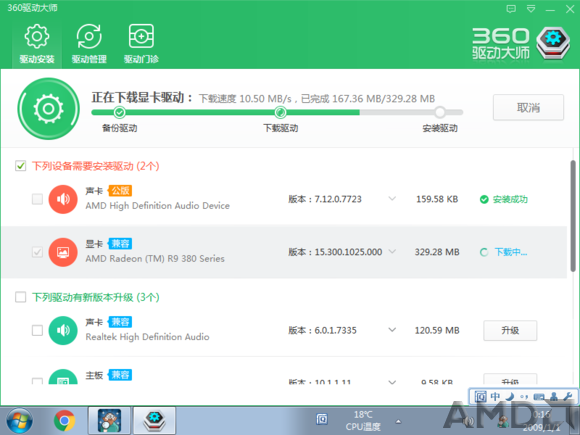
Task: Click the 120.59 MB size value
Action: click(437, 330)
